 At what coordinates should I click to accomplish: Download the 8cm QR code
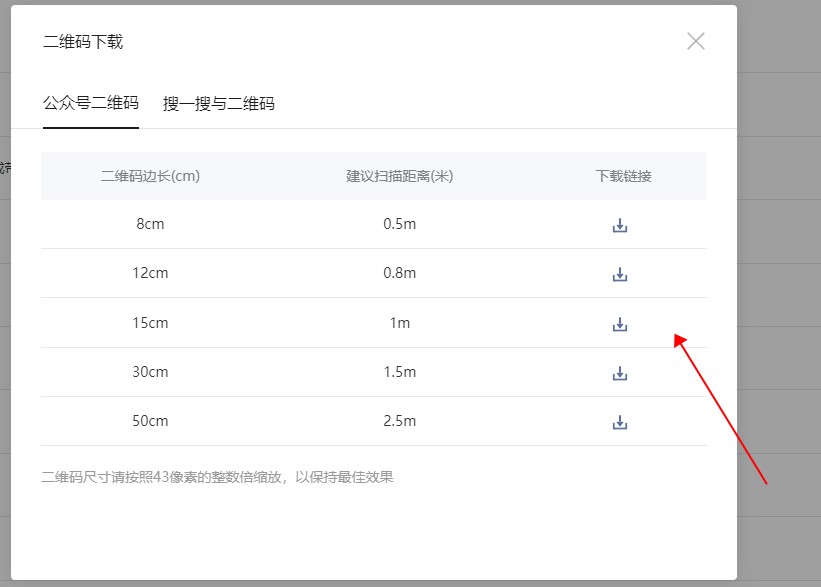coord(620,225)
